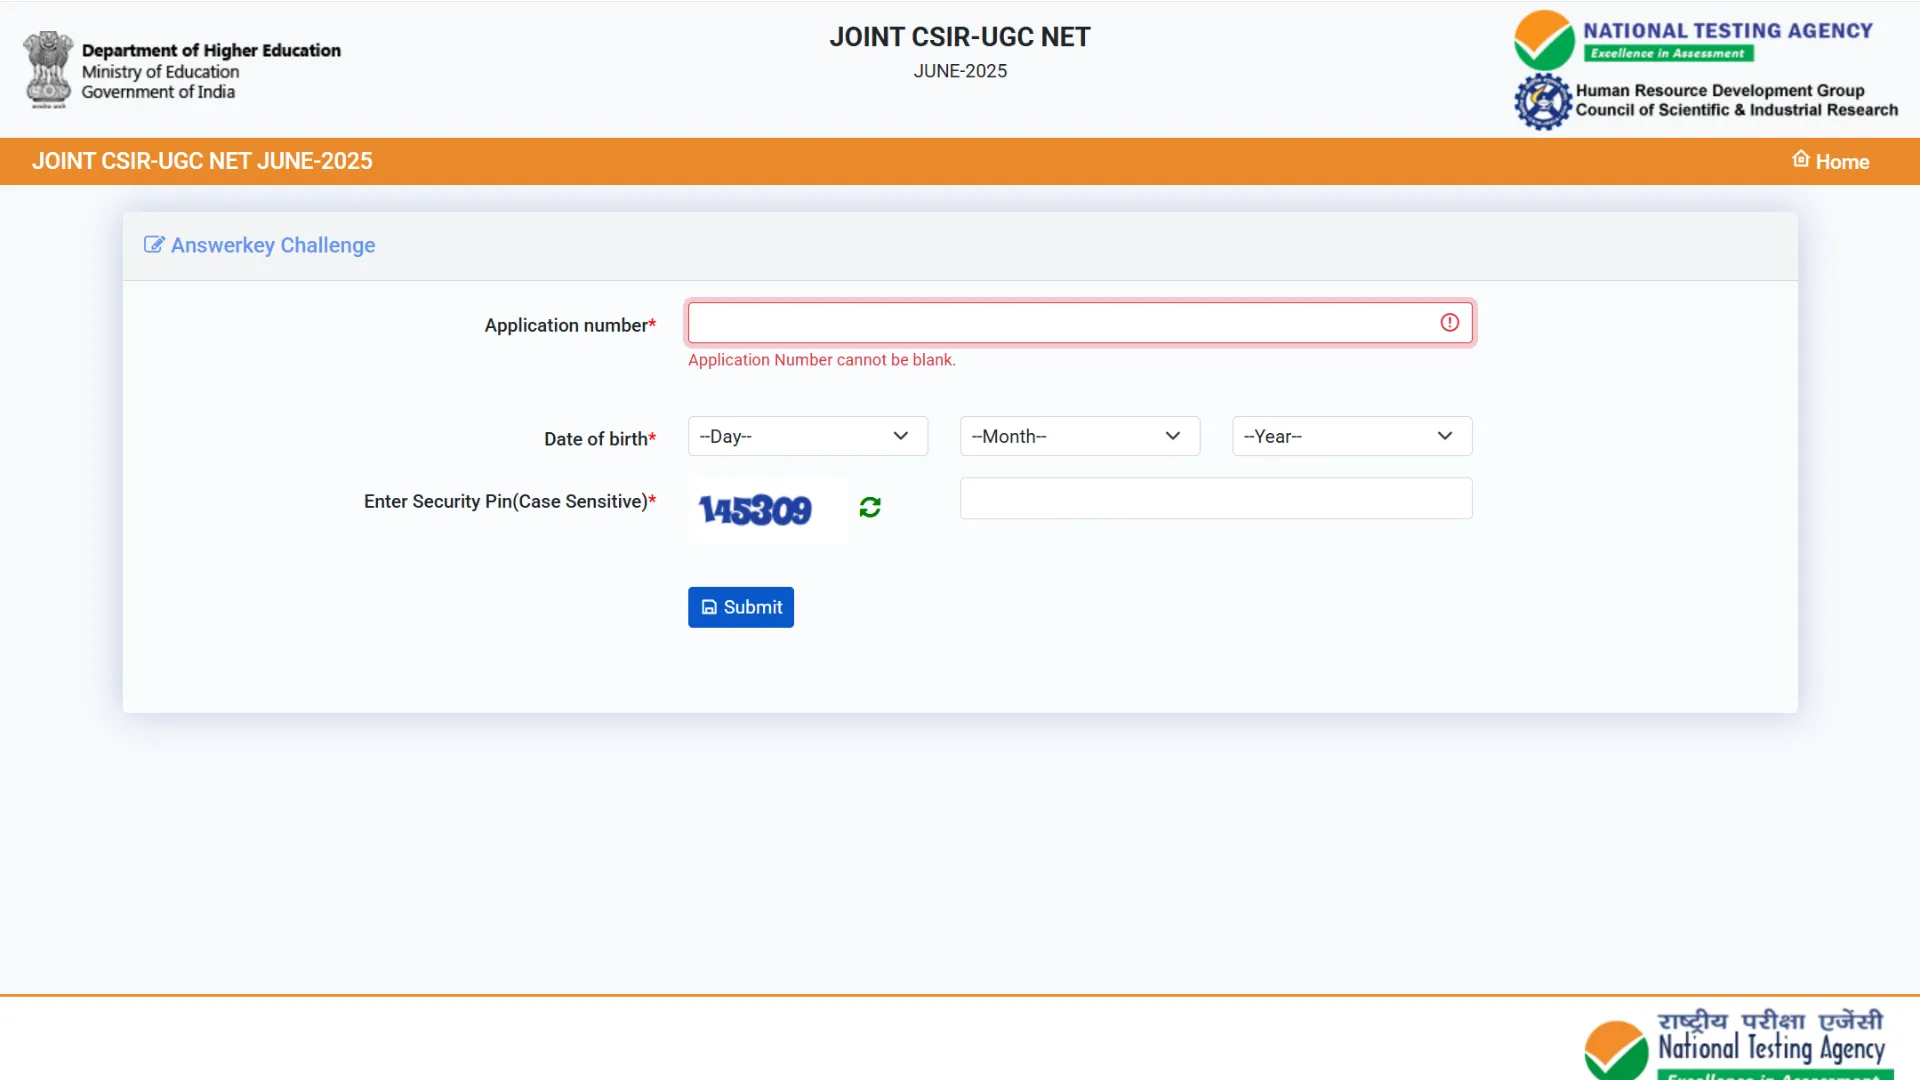
Task: Open the Month dropdown
Action: point(1079,436)
